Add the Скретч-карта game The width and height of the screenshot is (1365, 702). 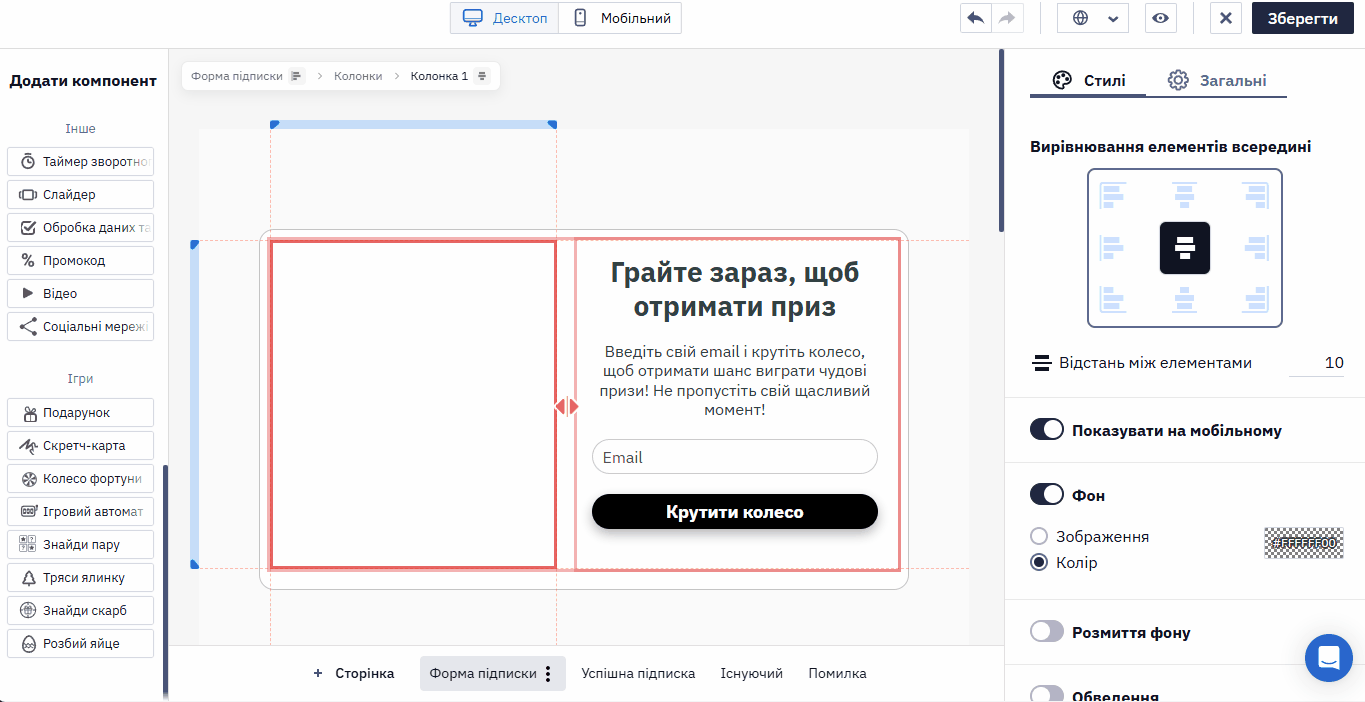[x=80, y=445]
